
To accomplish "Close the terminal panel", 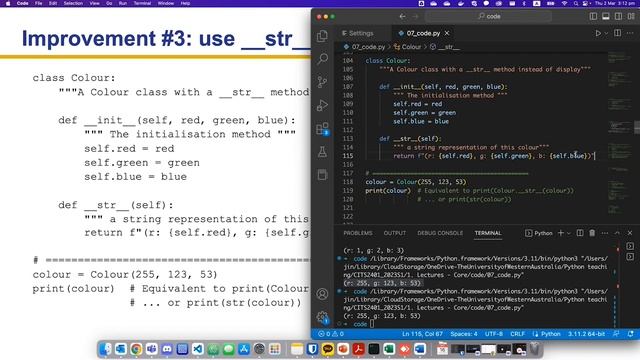I will tap(630, 233).
